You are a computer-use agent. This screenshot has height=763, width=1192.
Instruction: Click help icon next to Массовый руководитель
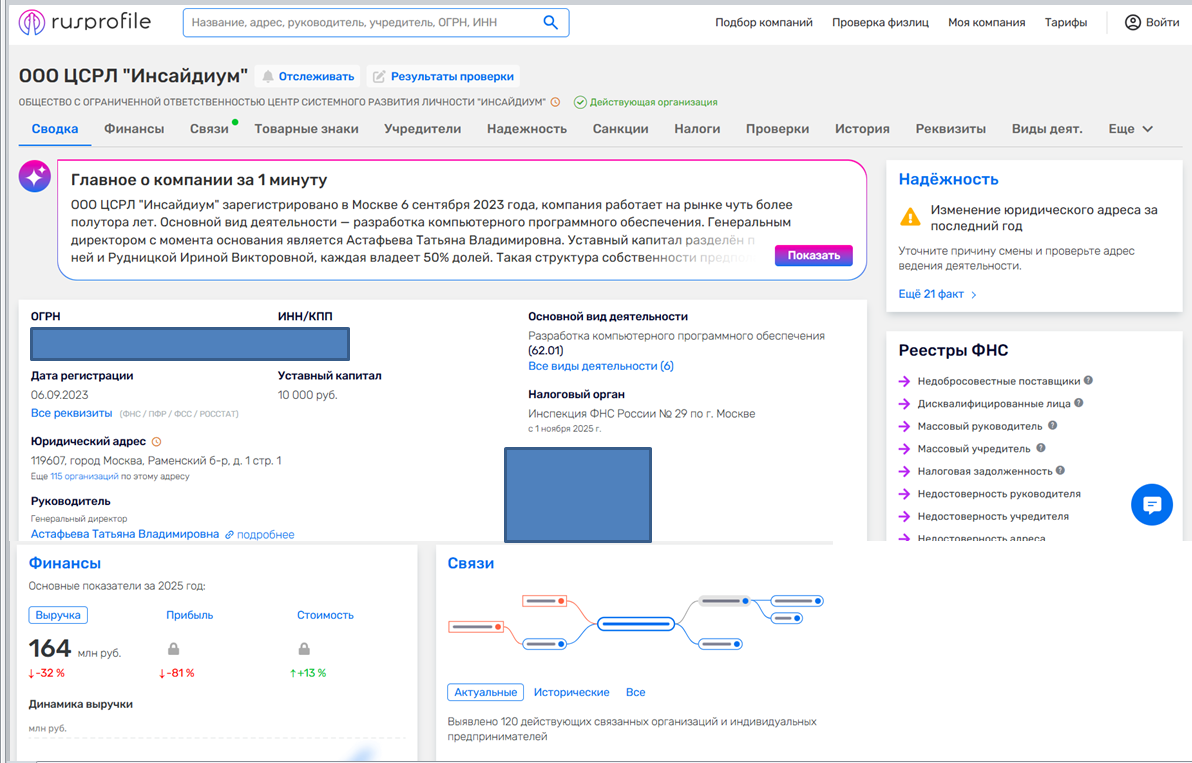(1052, 426)
